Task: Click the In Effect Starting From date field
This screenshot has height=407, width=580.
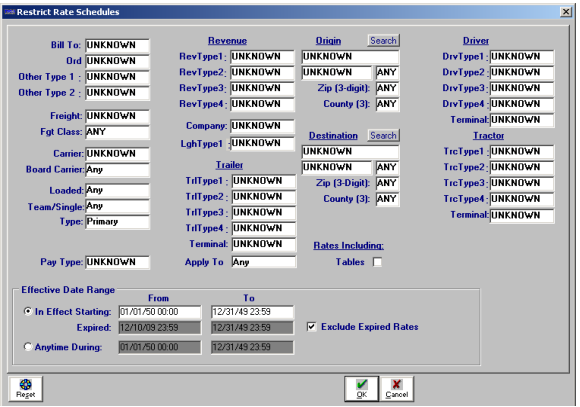Action: point(160,312)
